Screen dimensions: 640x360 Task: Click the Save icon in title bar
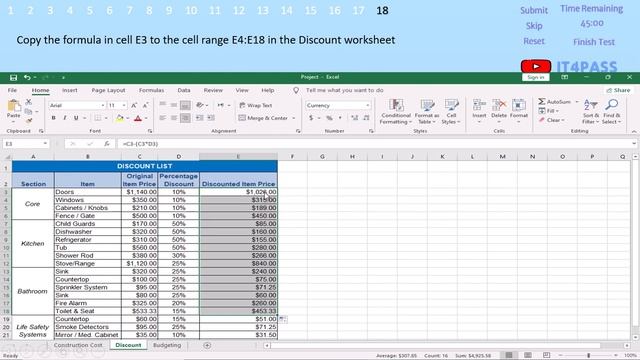coord(13,78)
